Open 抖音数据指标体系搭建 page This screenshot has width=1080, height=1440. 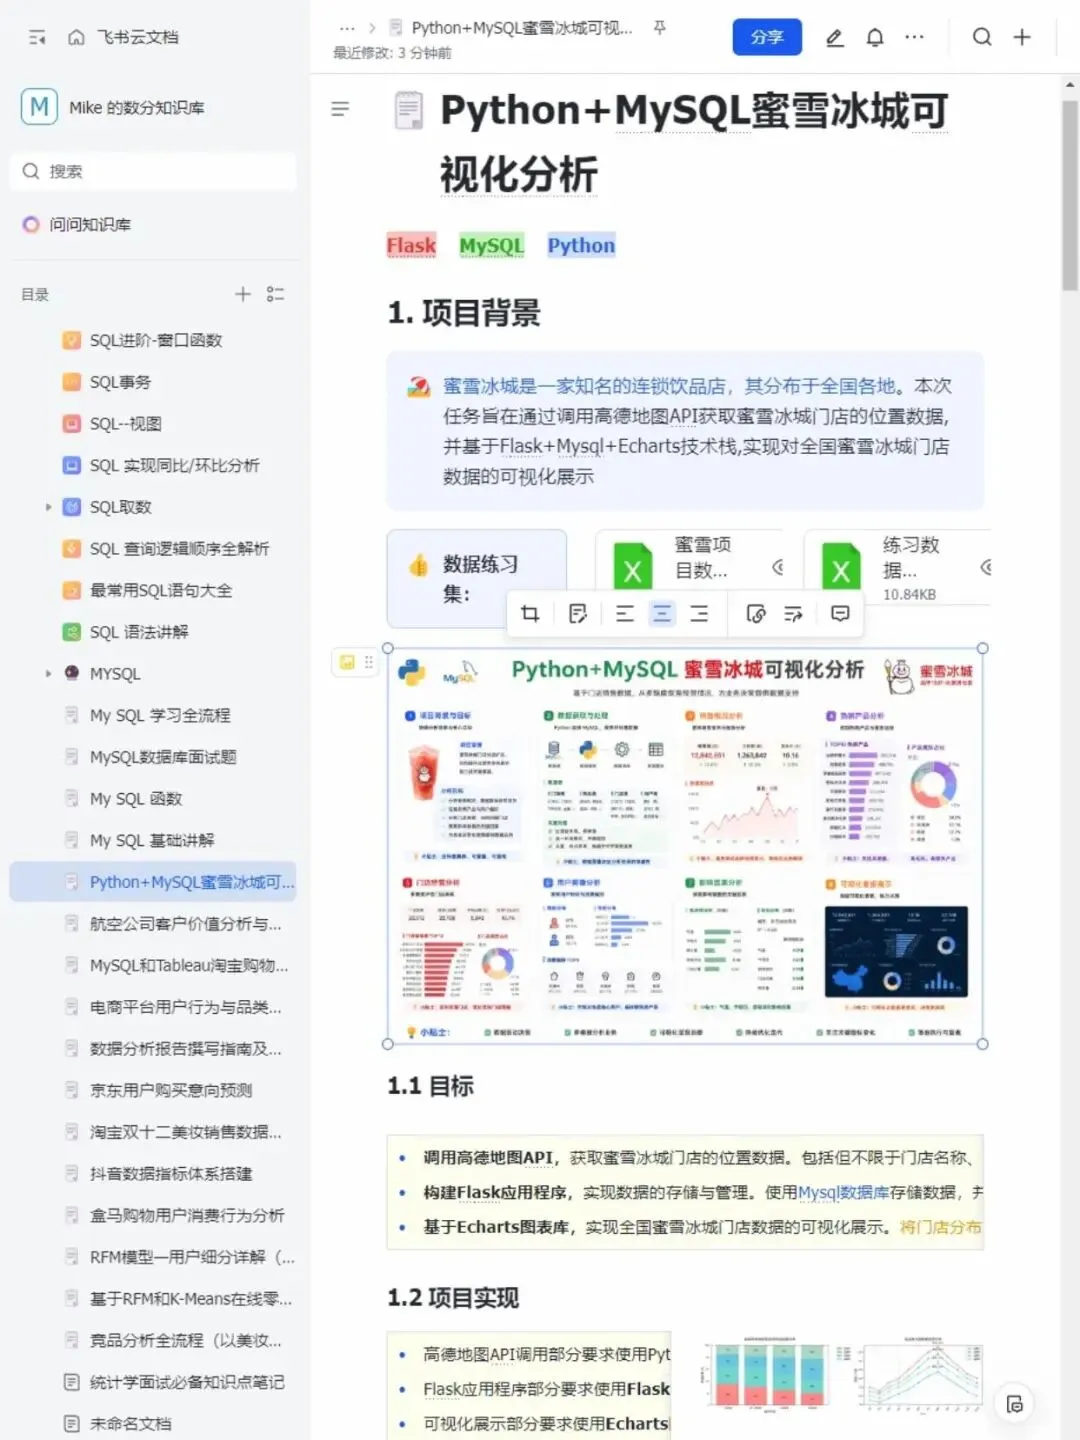click(171, 1174)
